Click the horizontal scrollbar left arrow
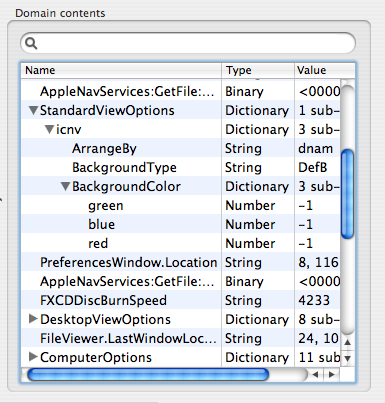The height and width of the screenshot is (403, 385). click(315, 375)
